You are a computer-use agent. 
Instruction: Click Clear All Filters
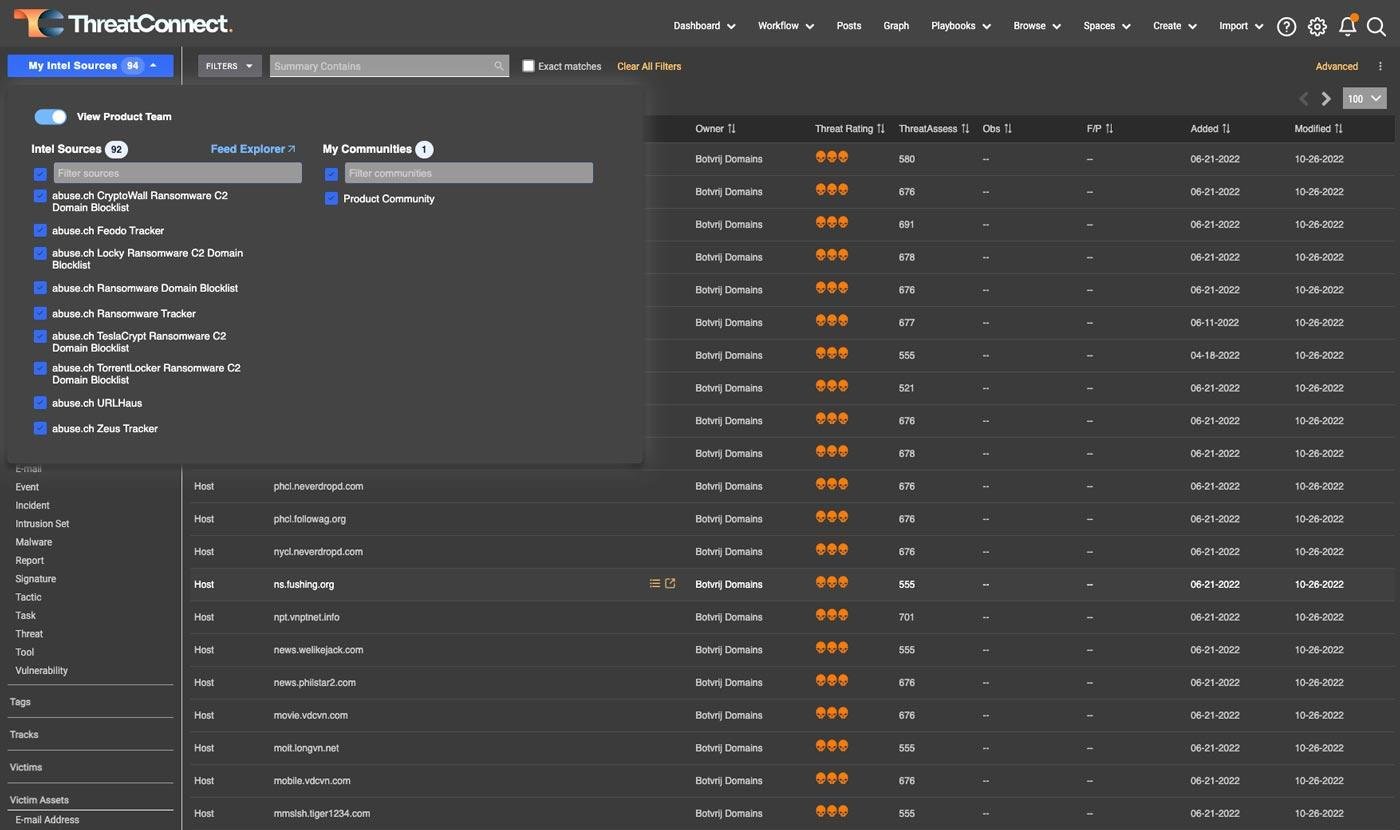(649, 66)
